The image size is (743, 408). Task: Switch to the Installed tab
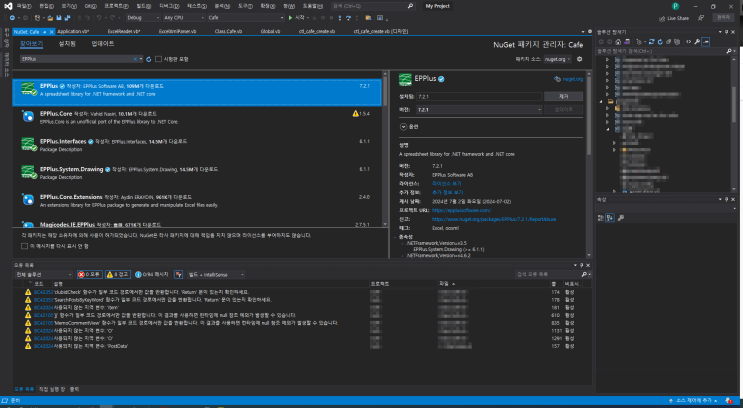[x=67, y=45]
